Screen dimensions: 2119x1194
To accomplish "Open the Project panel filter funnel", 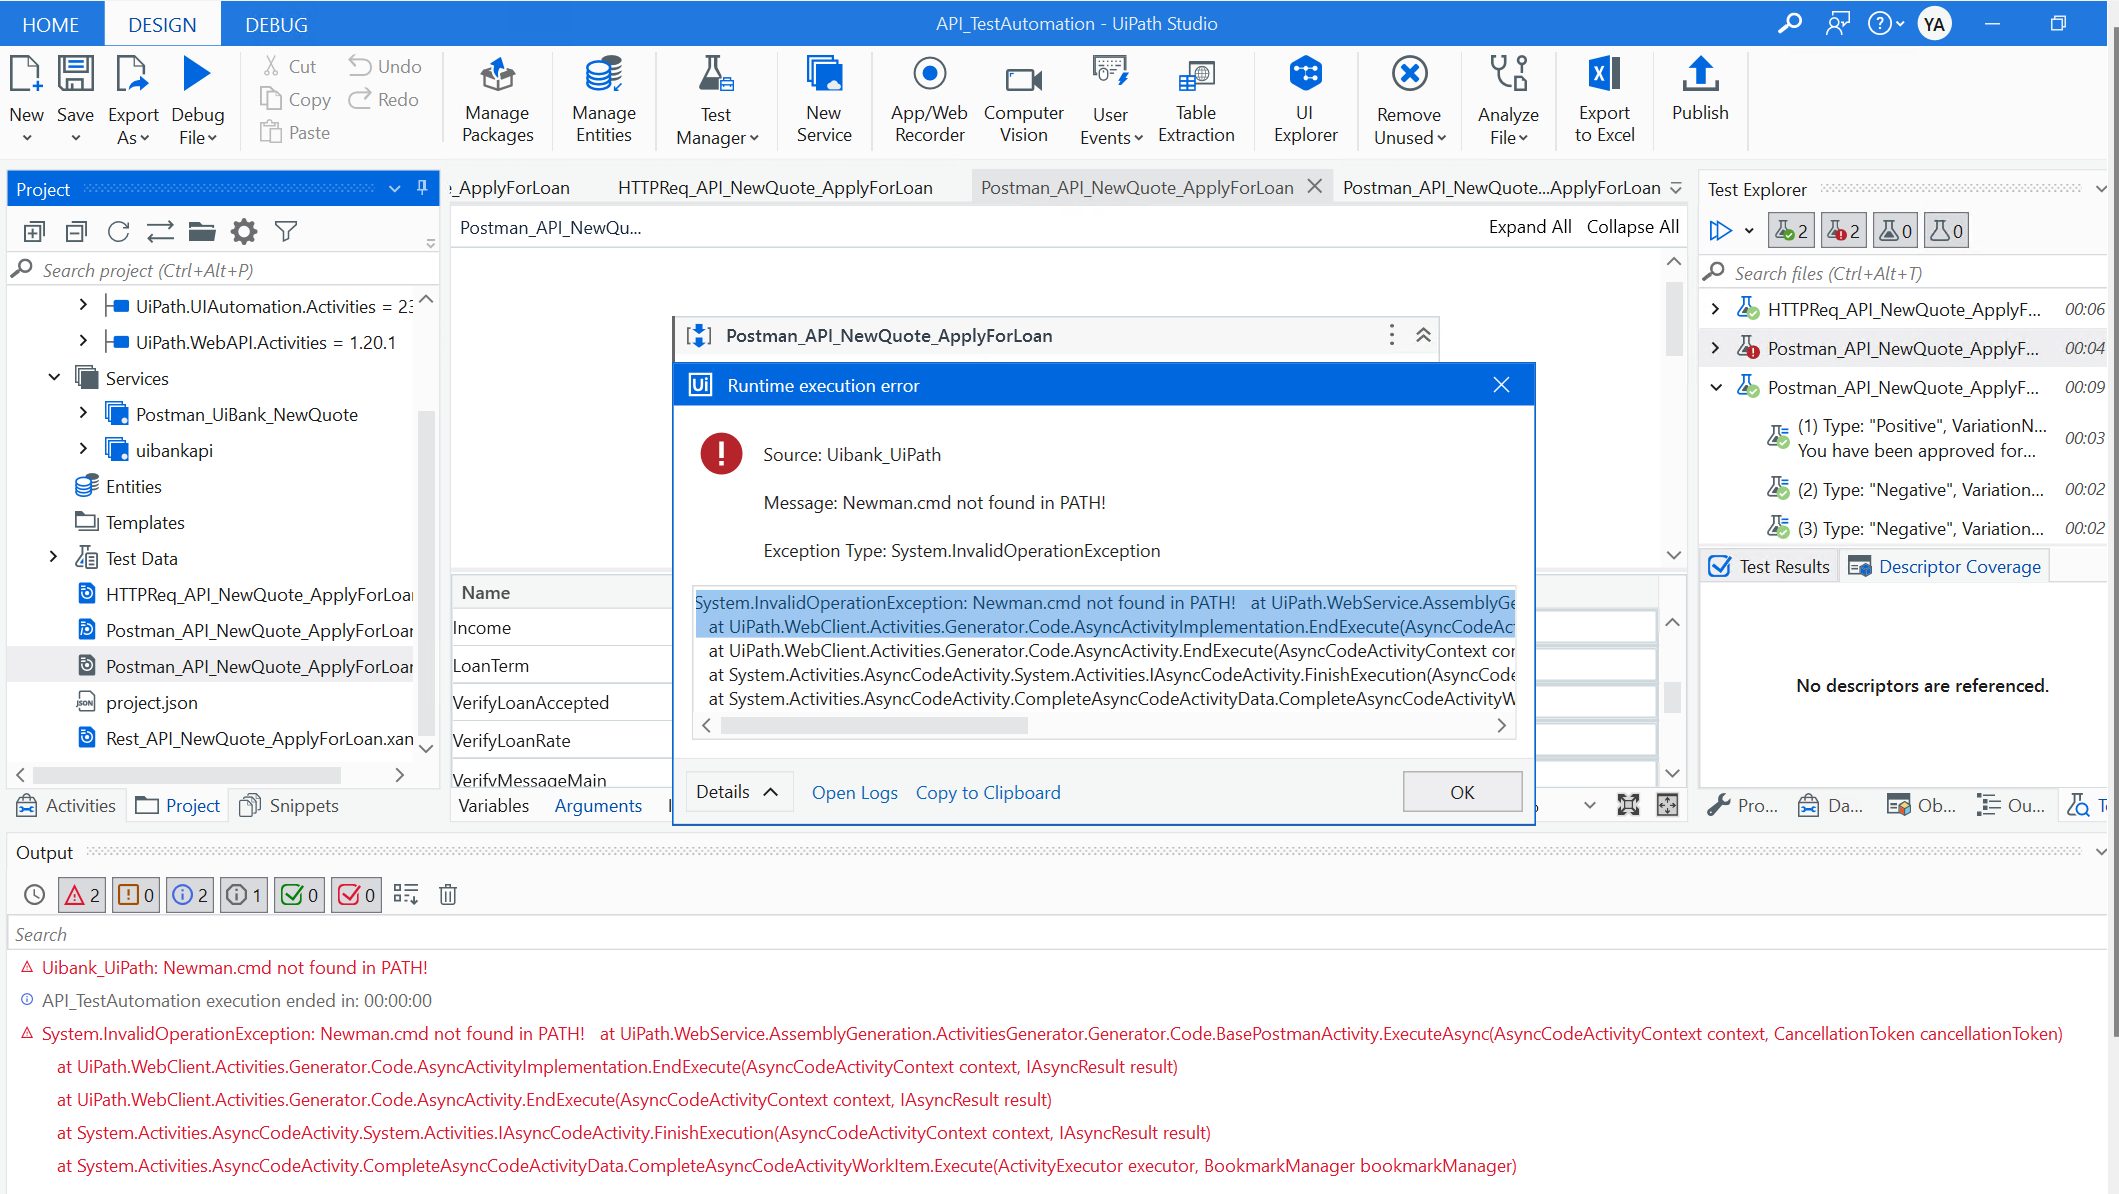I will [286, 232].
